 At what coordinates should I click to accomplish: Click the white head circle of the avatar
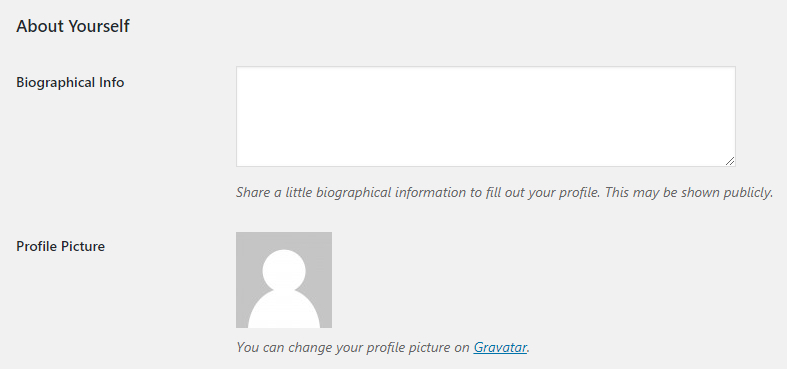click(284, 270)
